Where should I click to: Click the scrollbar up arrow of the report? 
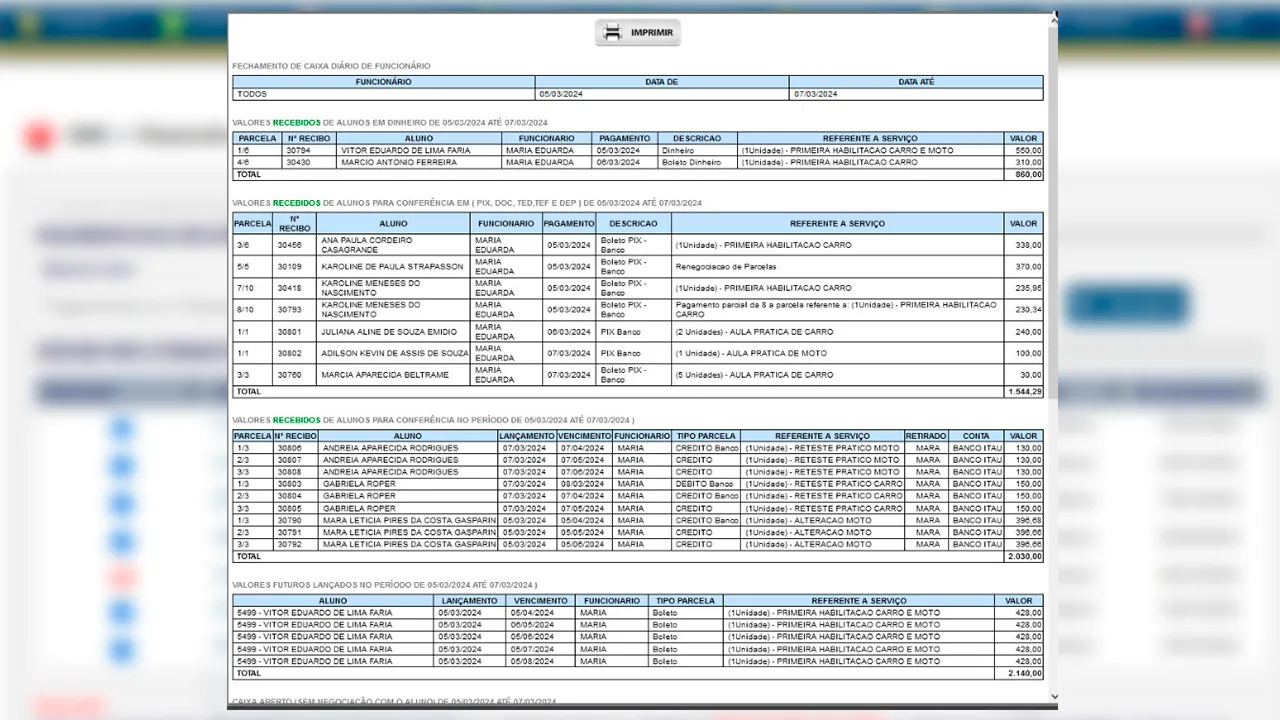coord(1053,18)
